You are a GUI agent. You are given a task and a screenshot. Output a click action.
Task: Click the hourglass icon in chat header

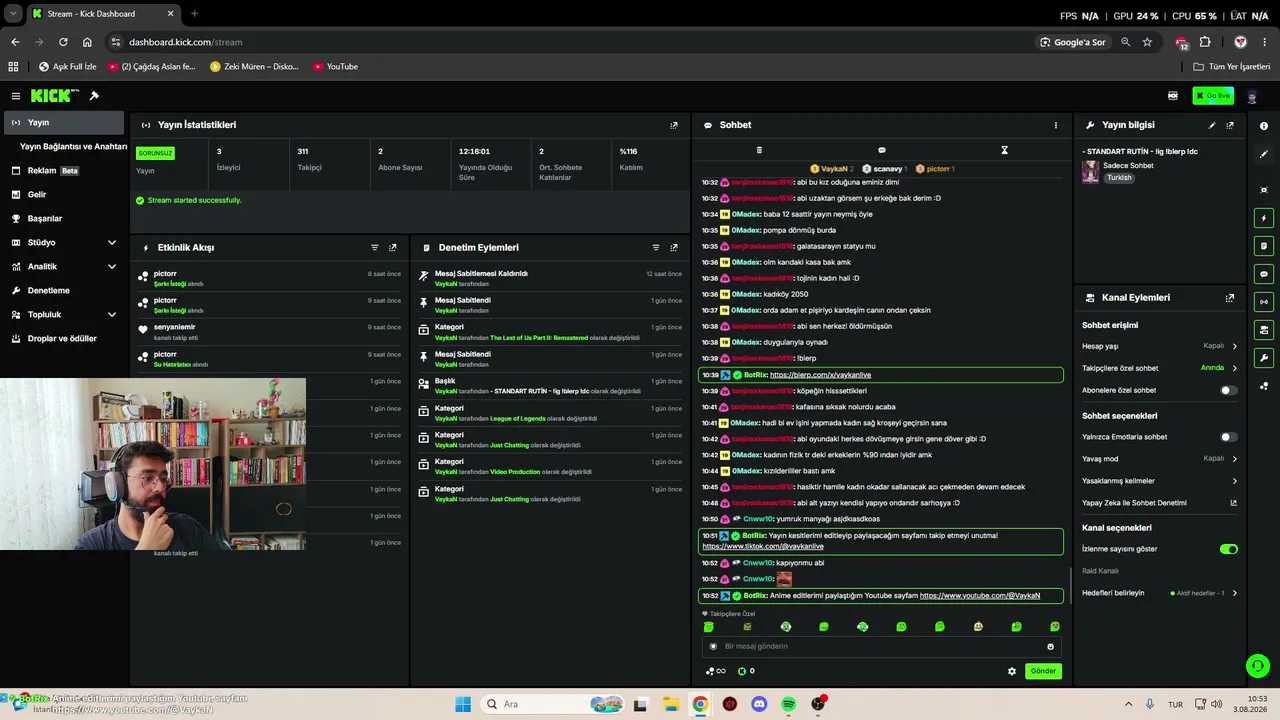tap(1004, 150)
